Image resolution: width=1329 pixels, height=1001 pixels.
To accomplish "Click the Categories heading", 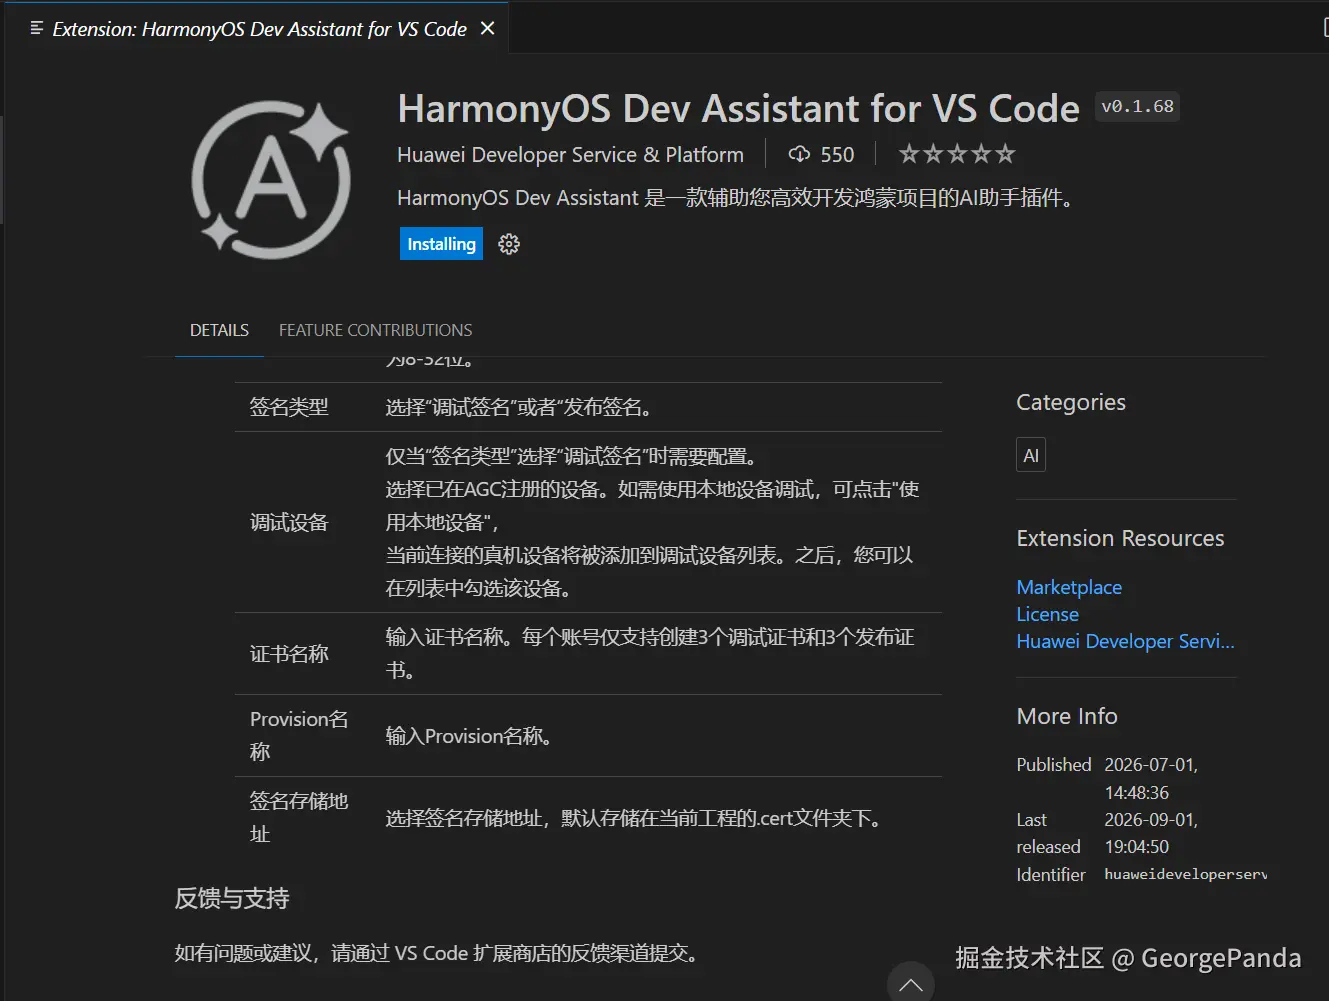I will pyautogui.click(x=1071, y=402).
